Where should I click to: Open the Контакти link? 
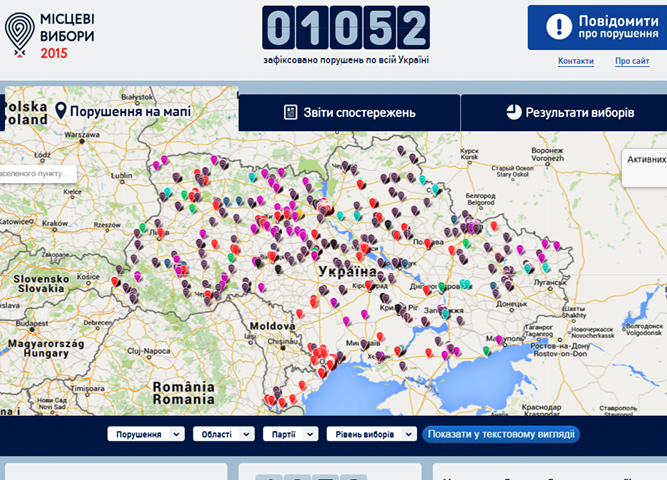(576, 61)
